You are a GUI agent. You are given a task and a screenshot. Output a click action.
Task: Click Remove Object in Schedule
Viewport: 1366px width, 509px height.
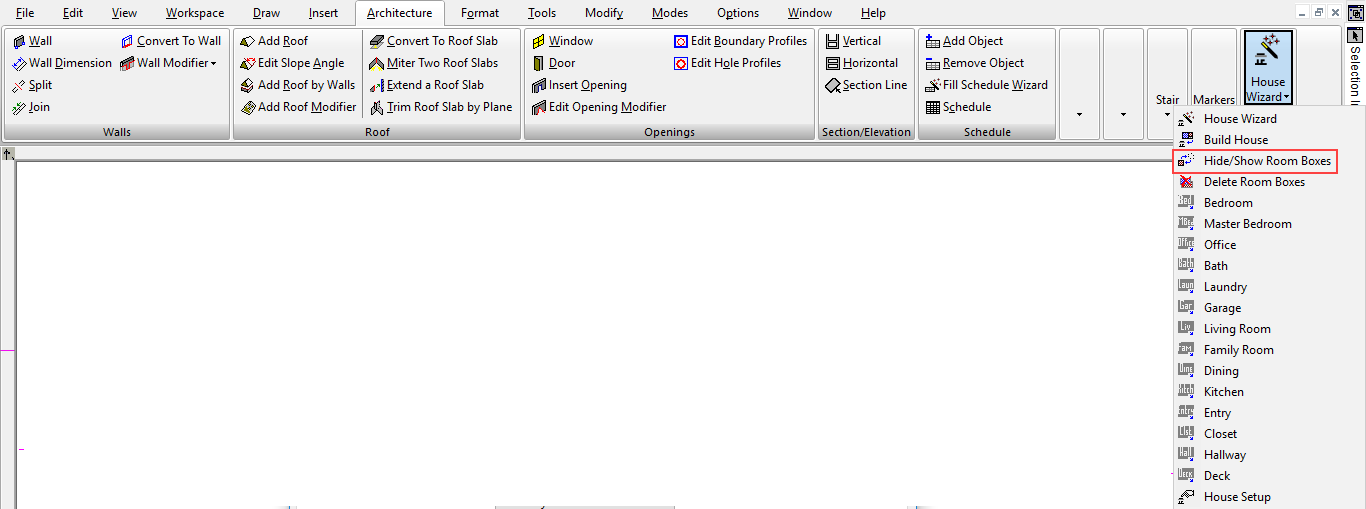point(975,63)
